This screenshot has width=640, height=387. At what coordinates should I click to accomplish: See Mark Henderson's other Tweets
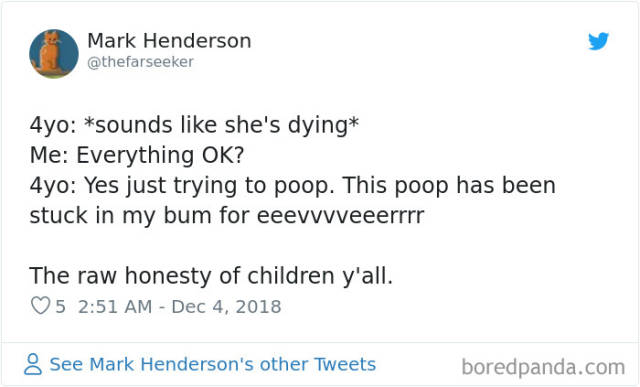tap(212, 364)
